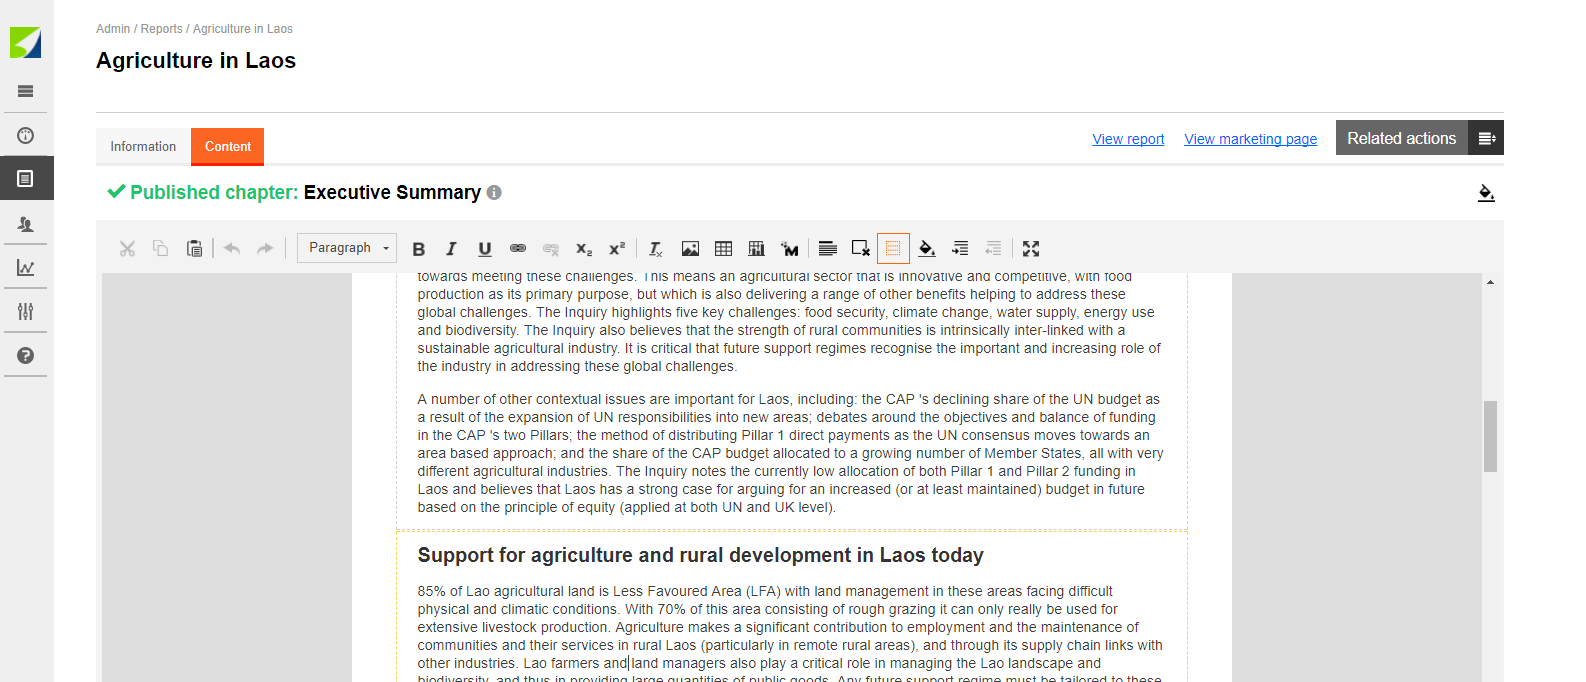Apply italic formatting
The width and height of the screenshot is (1586, 682).
[451, 249]
